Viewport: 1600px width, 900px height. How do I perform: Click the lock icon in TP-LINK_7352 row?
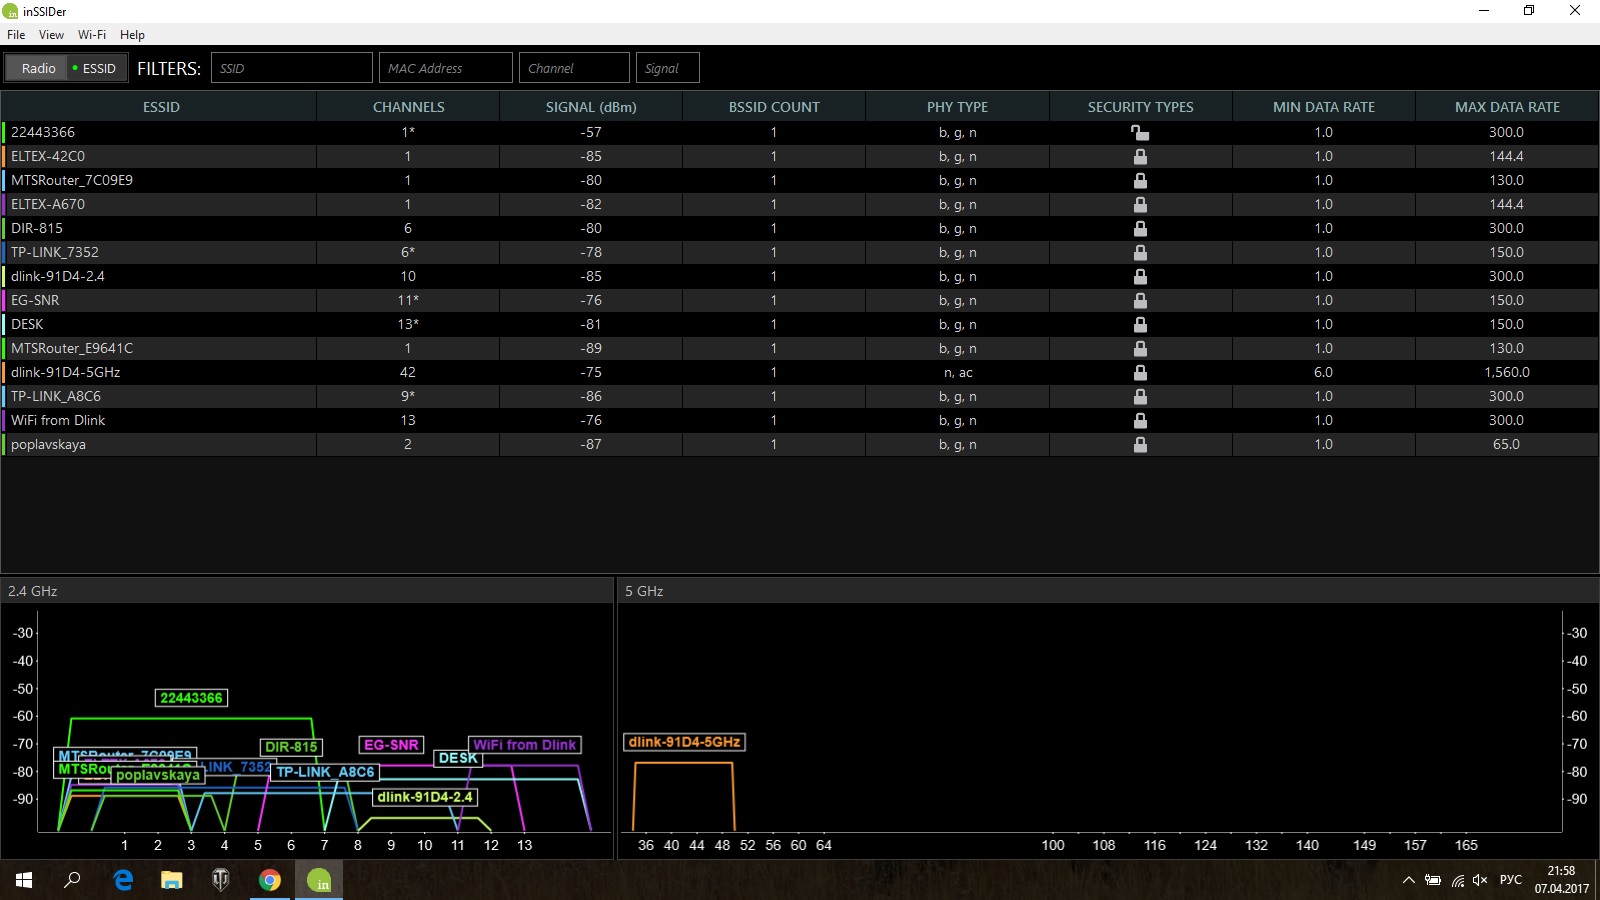click(1140, 252)
